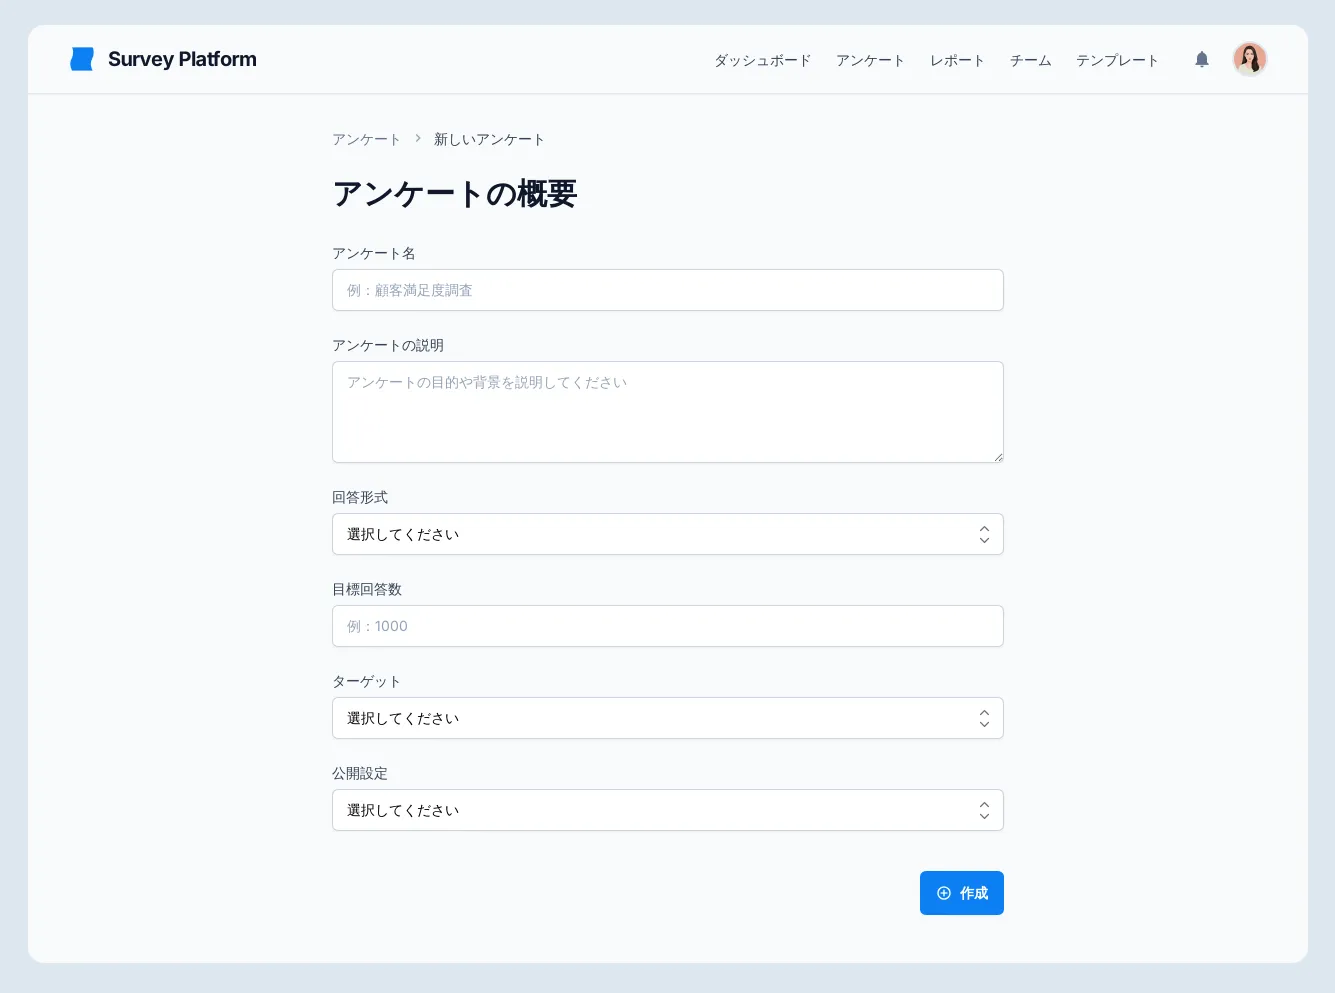Click into アンケートの説明 text area
The image size is (1335, 993).
pyautogui.click(x=667, y=412)
